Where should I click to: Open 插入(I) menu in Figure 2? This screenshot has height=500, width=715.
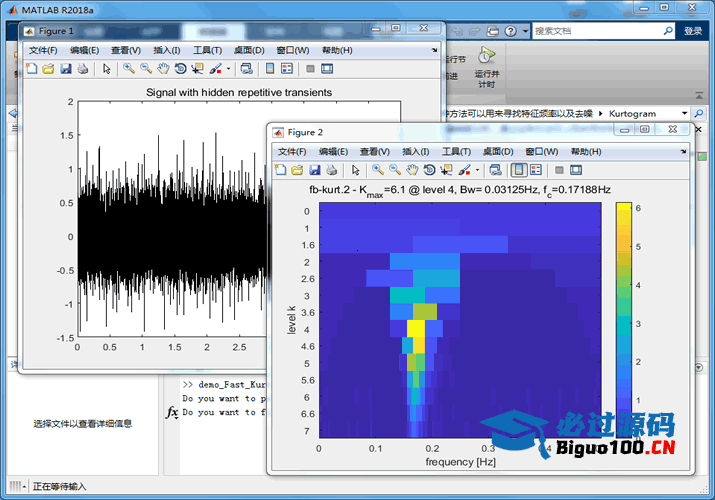pos(416,151)
